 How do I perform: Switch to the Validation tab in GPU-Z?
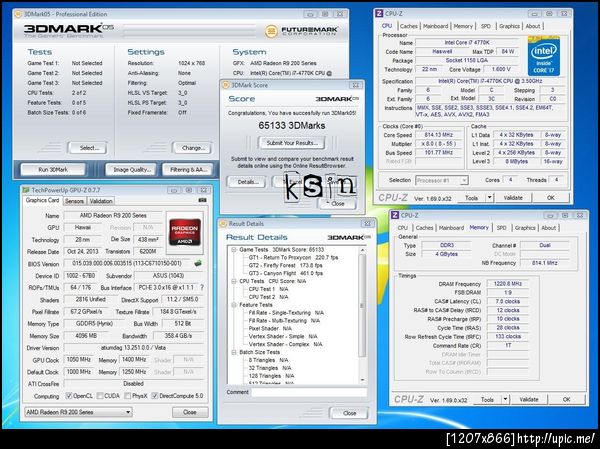point(101,201)
